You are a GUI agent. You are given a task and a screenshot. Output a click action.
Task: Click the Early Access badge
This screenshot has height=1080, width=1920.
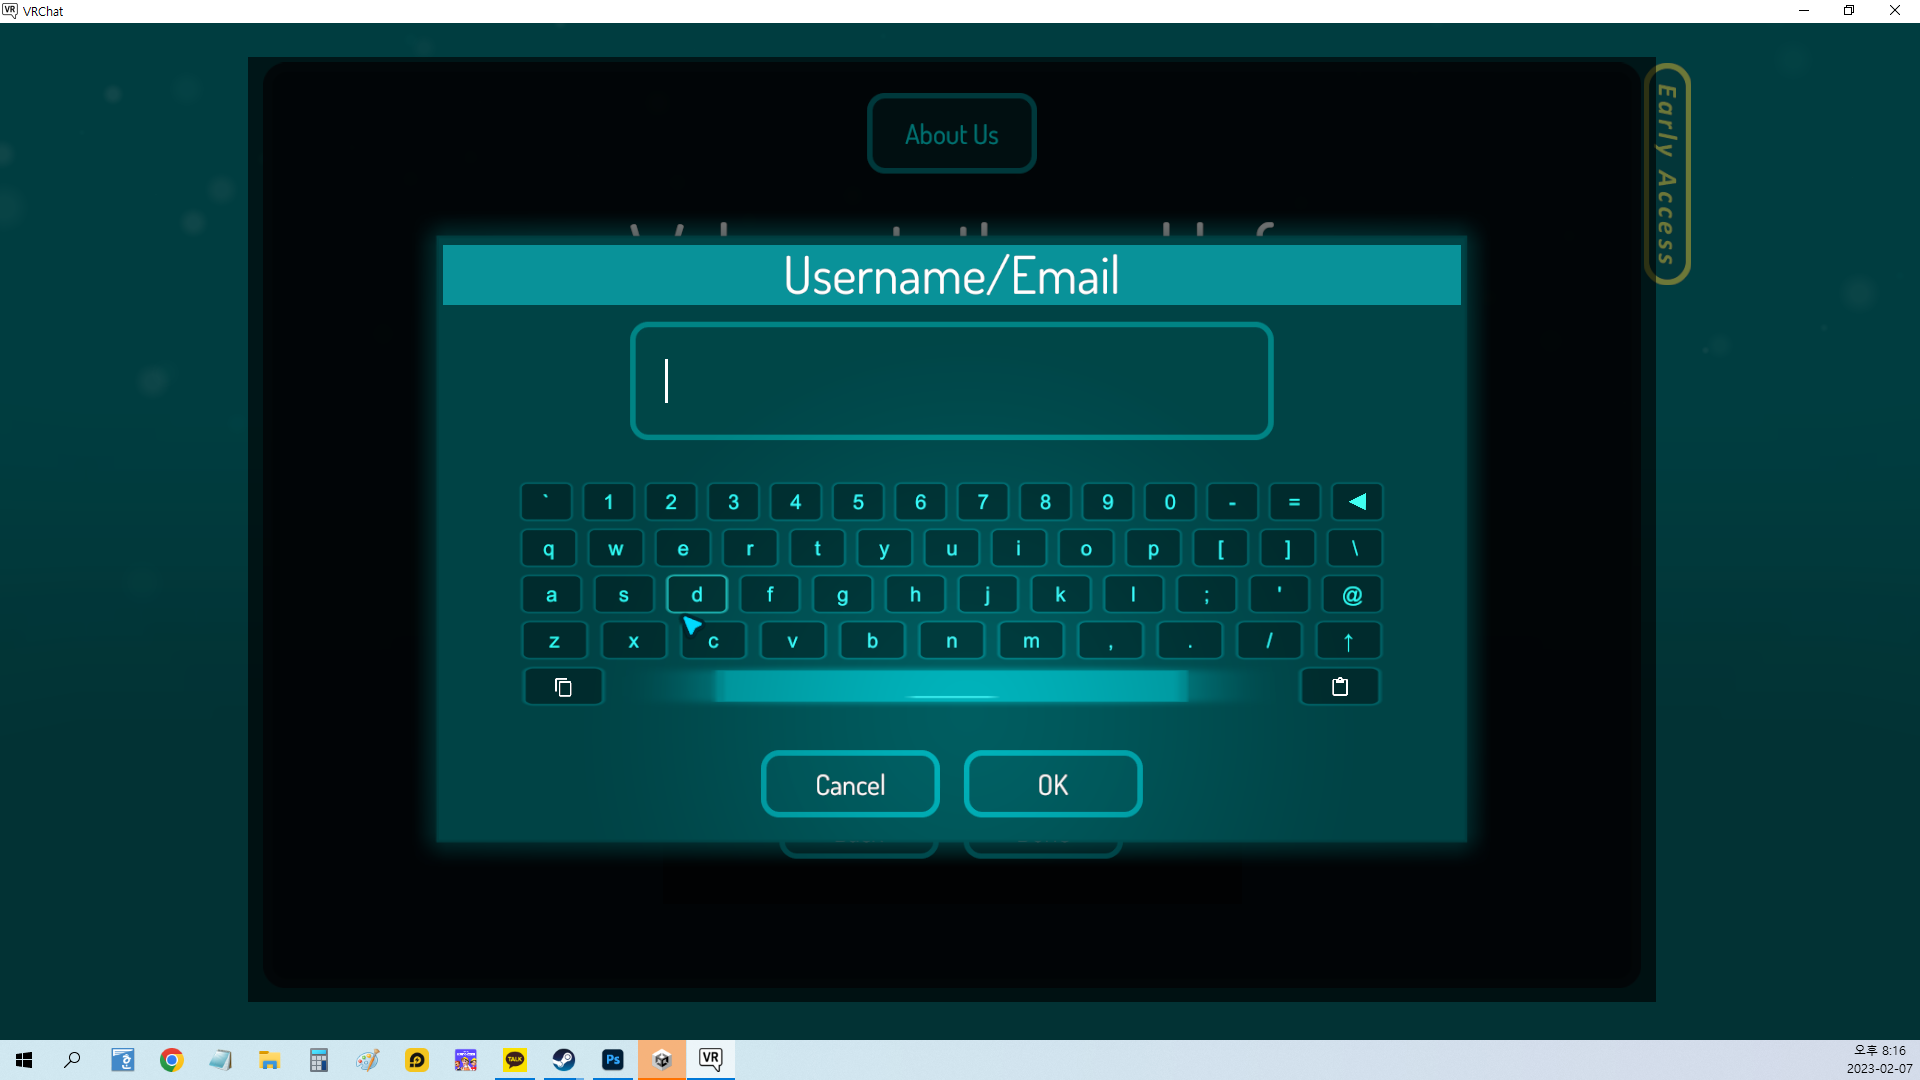tap(1666, 174)
